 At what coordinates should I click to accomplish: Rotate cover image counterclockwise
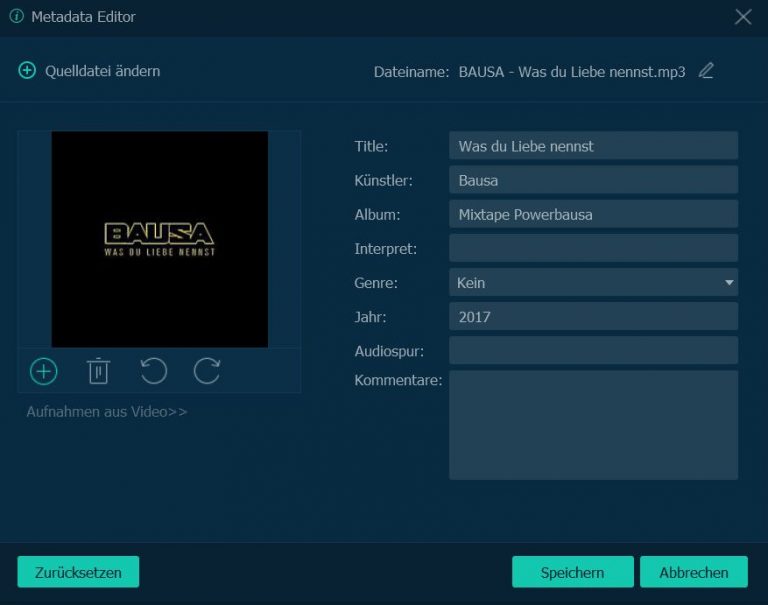154,371
